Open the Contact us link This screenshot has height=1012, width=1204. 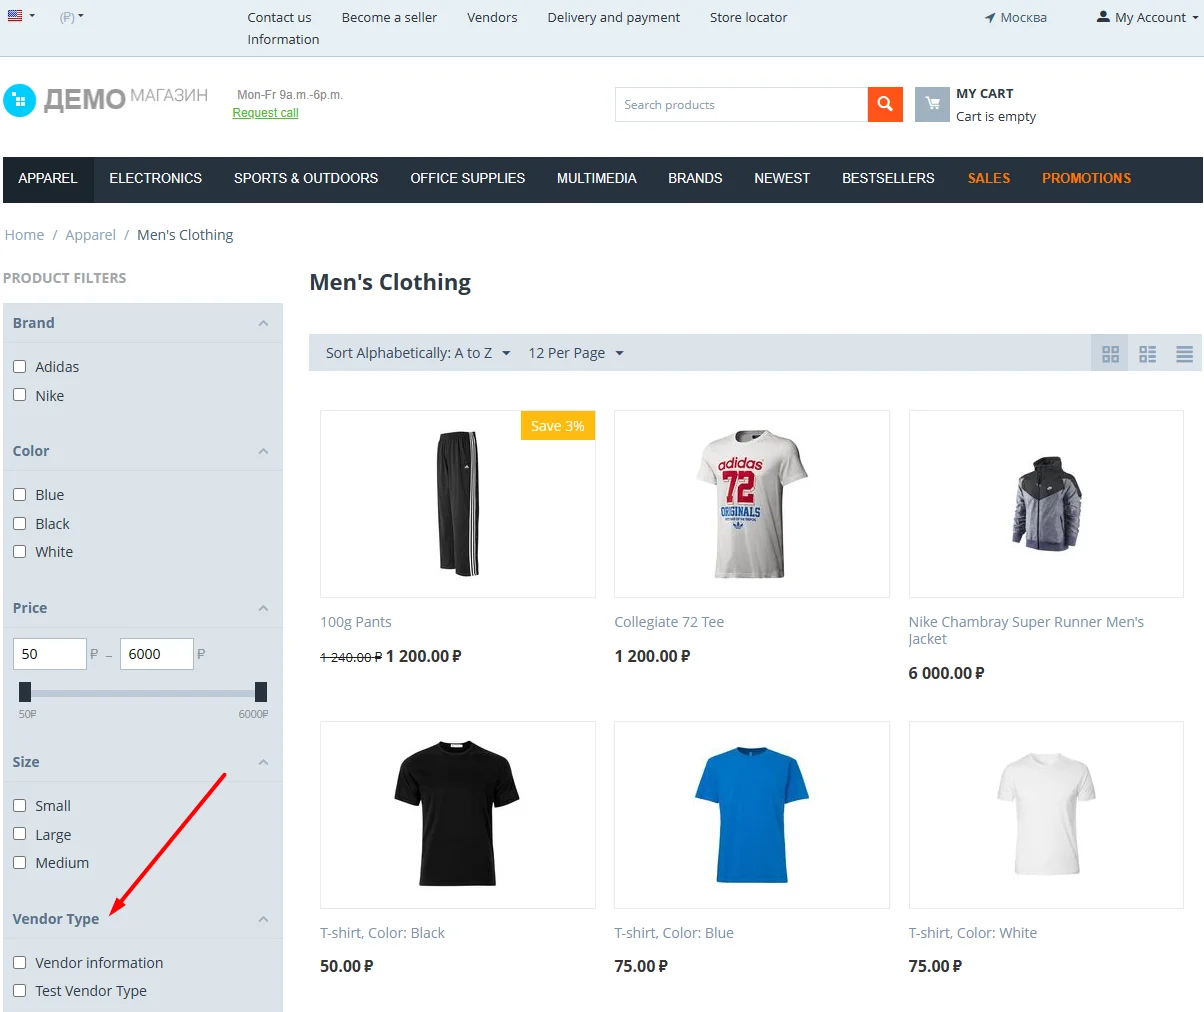[x=279, y=17]
